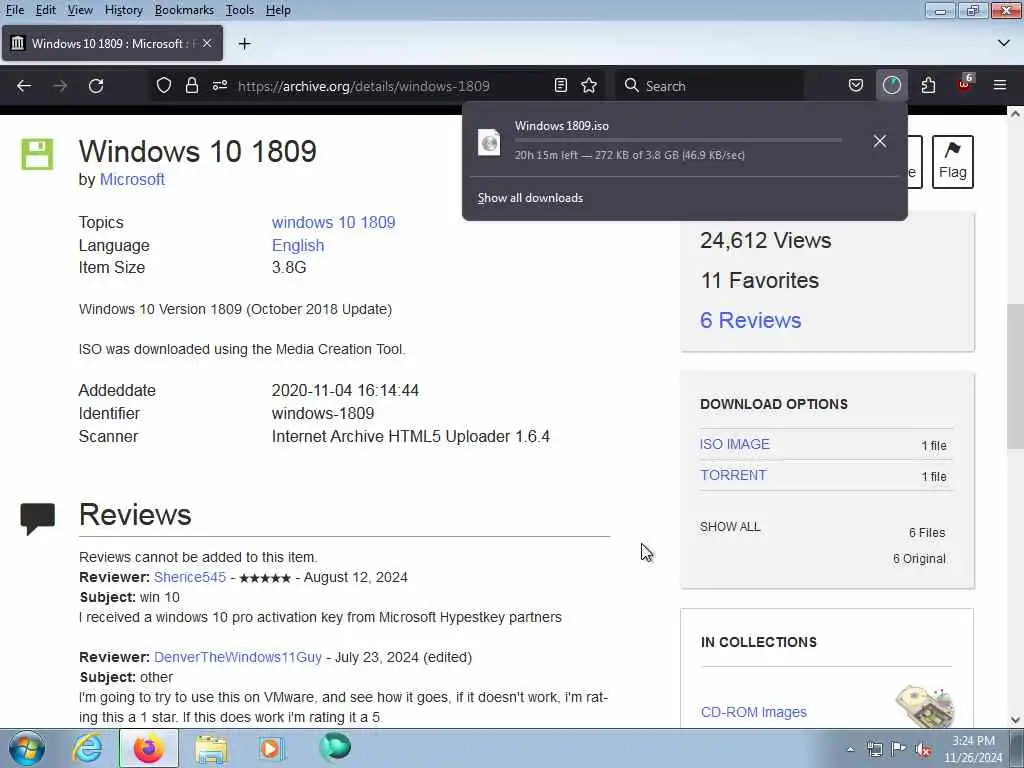Open the Edit menu

point(45,10)
